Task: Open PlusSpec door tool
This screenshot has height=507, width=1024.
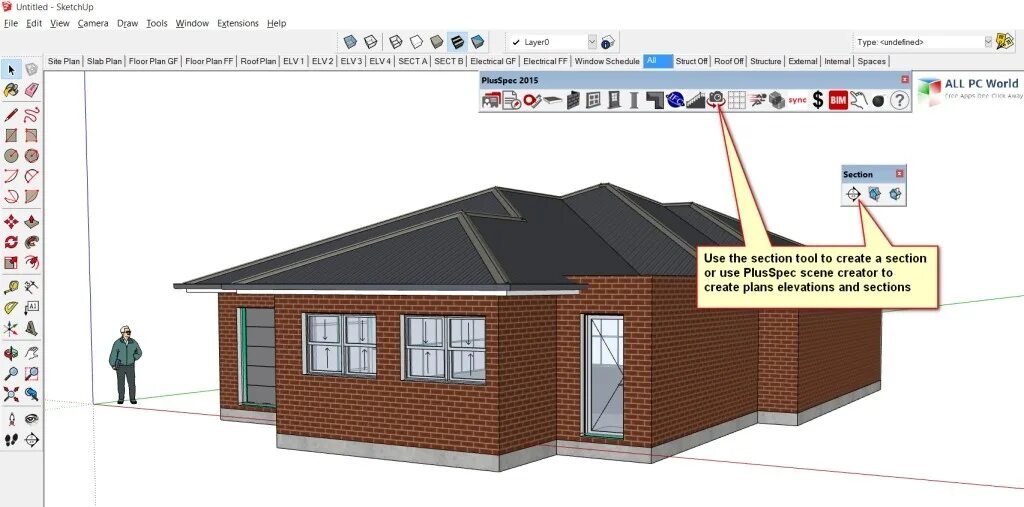Action: tap(613, 100)
